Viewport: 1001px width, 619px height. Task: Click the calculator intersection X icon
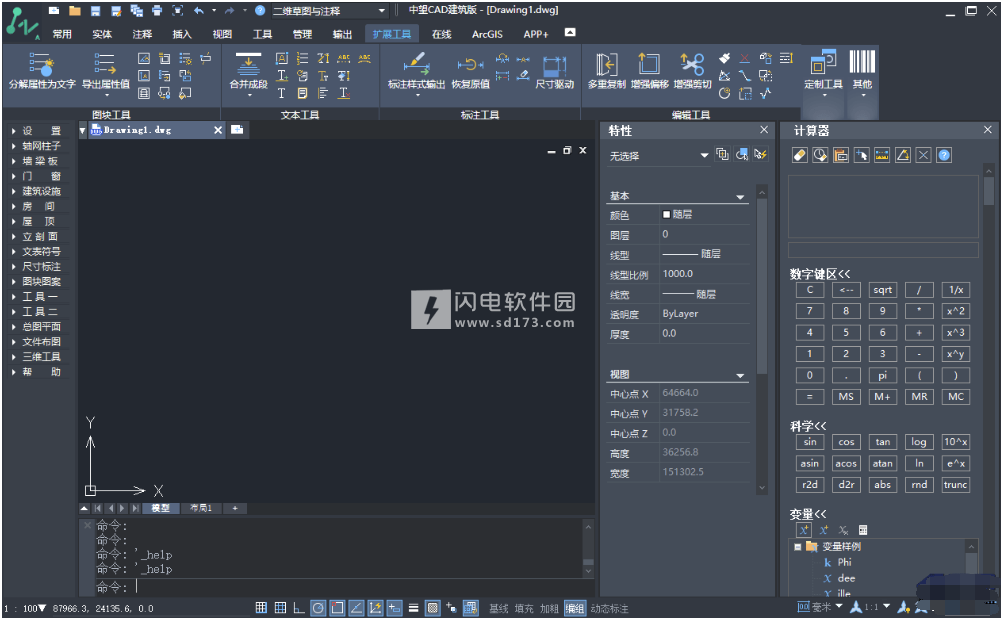tap(923, 155)
